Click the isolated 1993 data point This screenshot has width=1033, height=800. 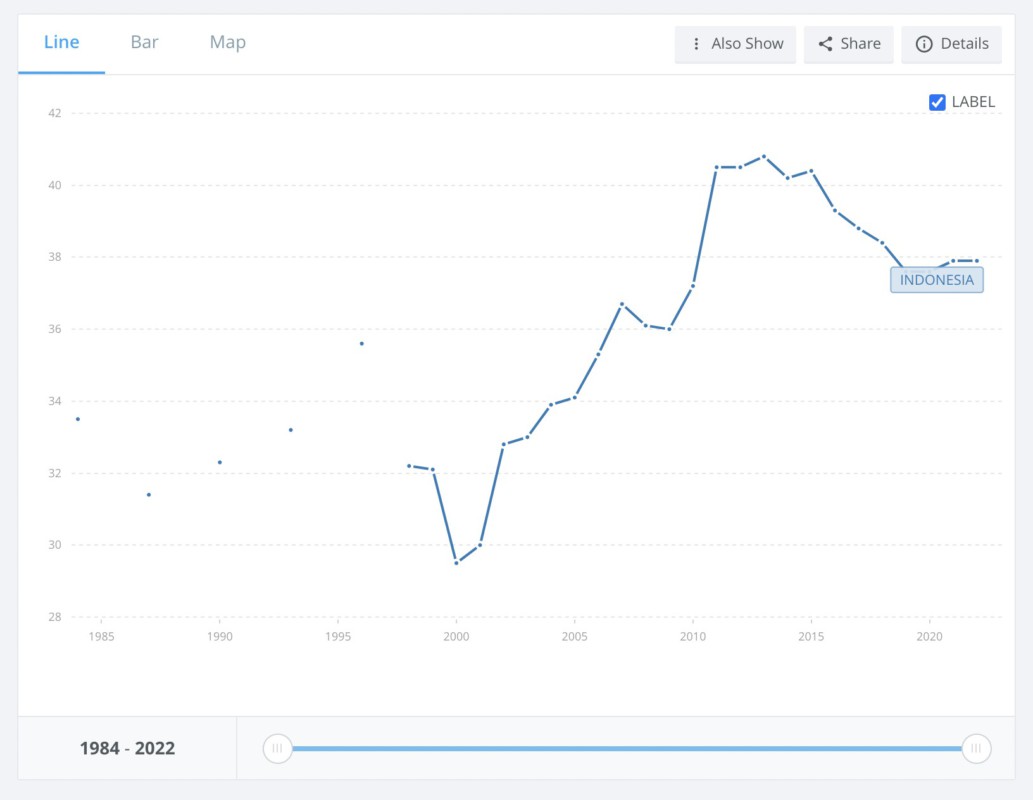pos(291,430)
